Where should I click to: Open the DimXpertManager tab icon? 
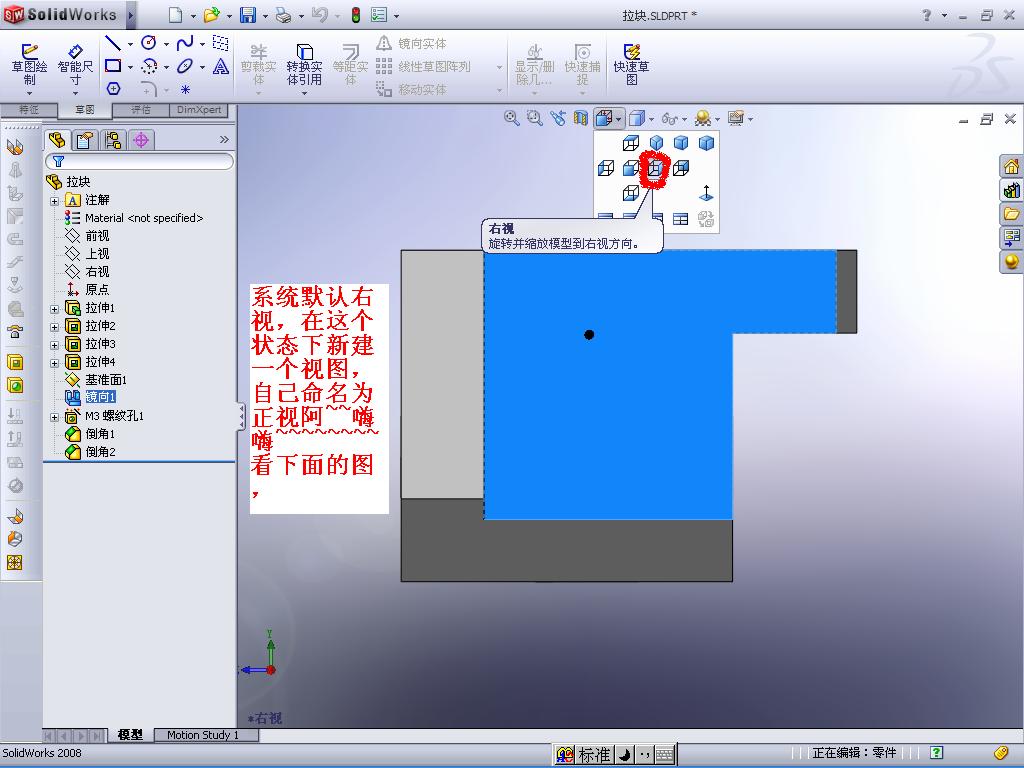(x=140, y=140)
